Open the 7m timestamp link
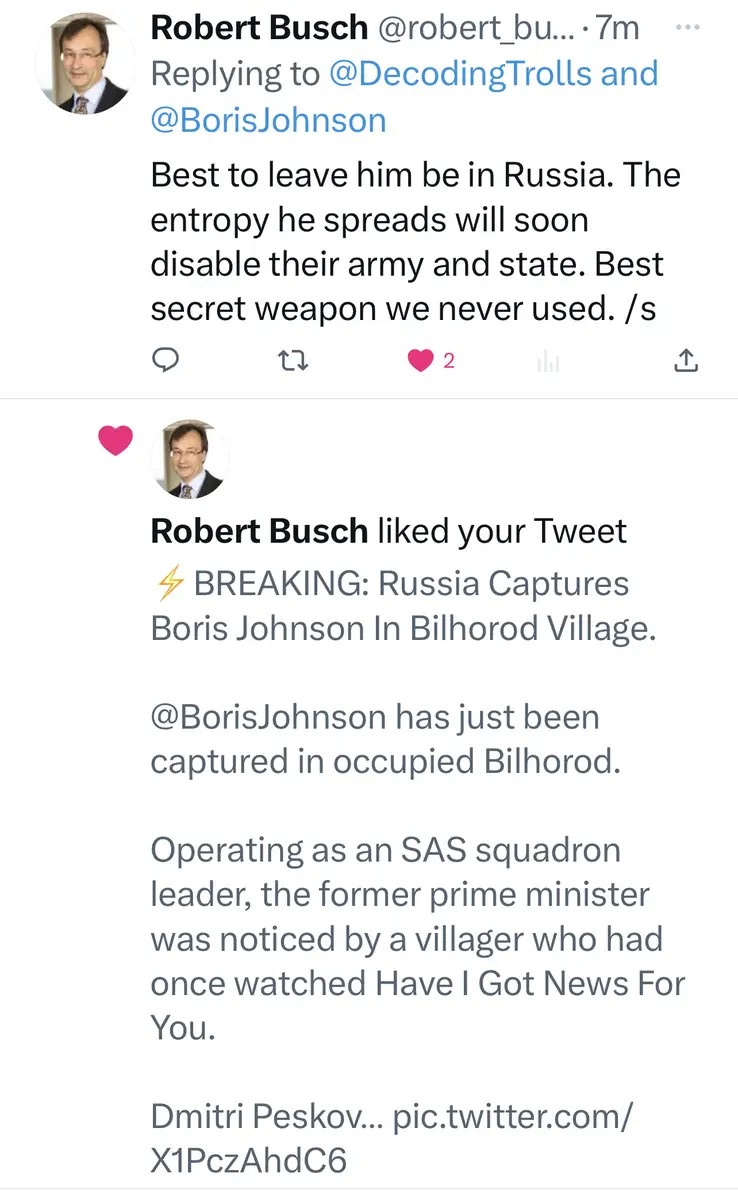The width and height of the screenshot is (738, 1200). point(617,28)
